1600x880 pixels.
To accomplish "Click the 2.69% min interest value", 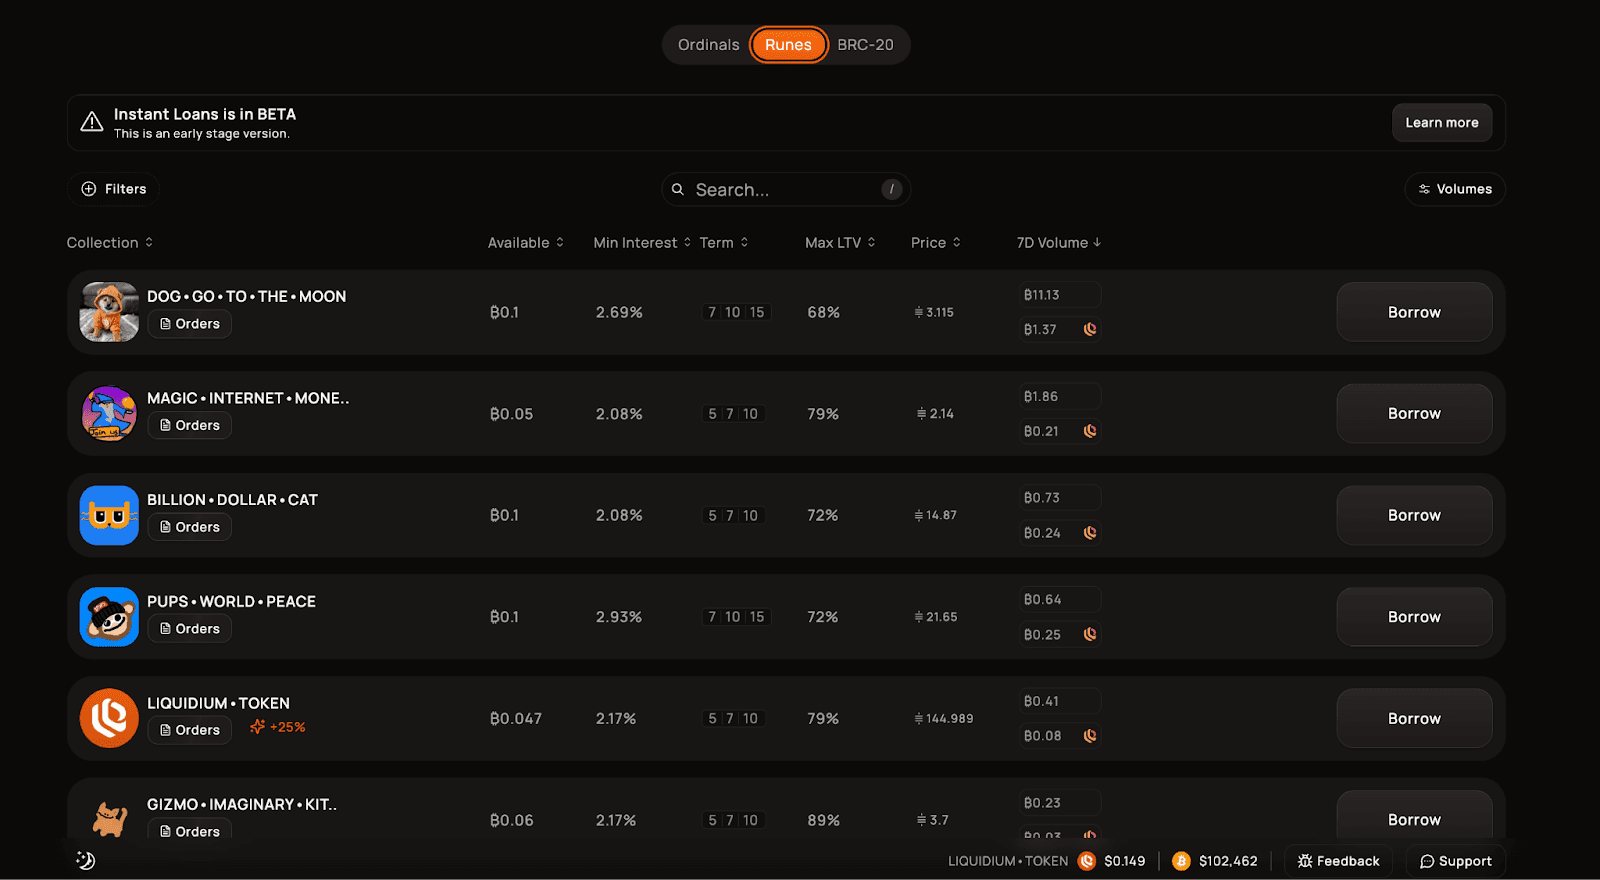I will [x=619, y=312].
